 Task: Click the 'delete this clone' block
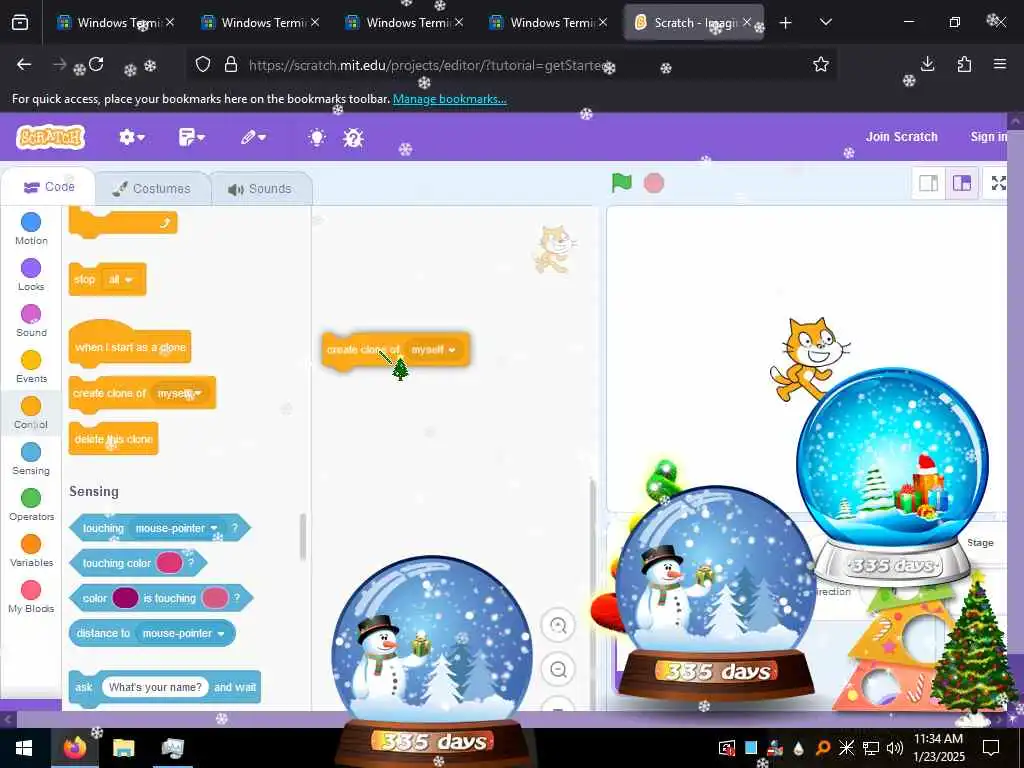(114, 440)
